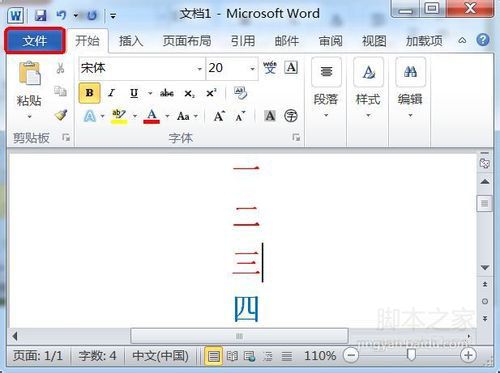Toggle Strikethrough (abc) formatting

tap(167, 93)
